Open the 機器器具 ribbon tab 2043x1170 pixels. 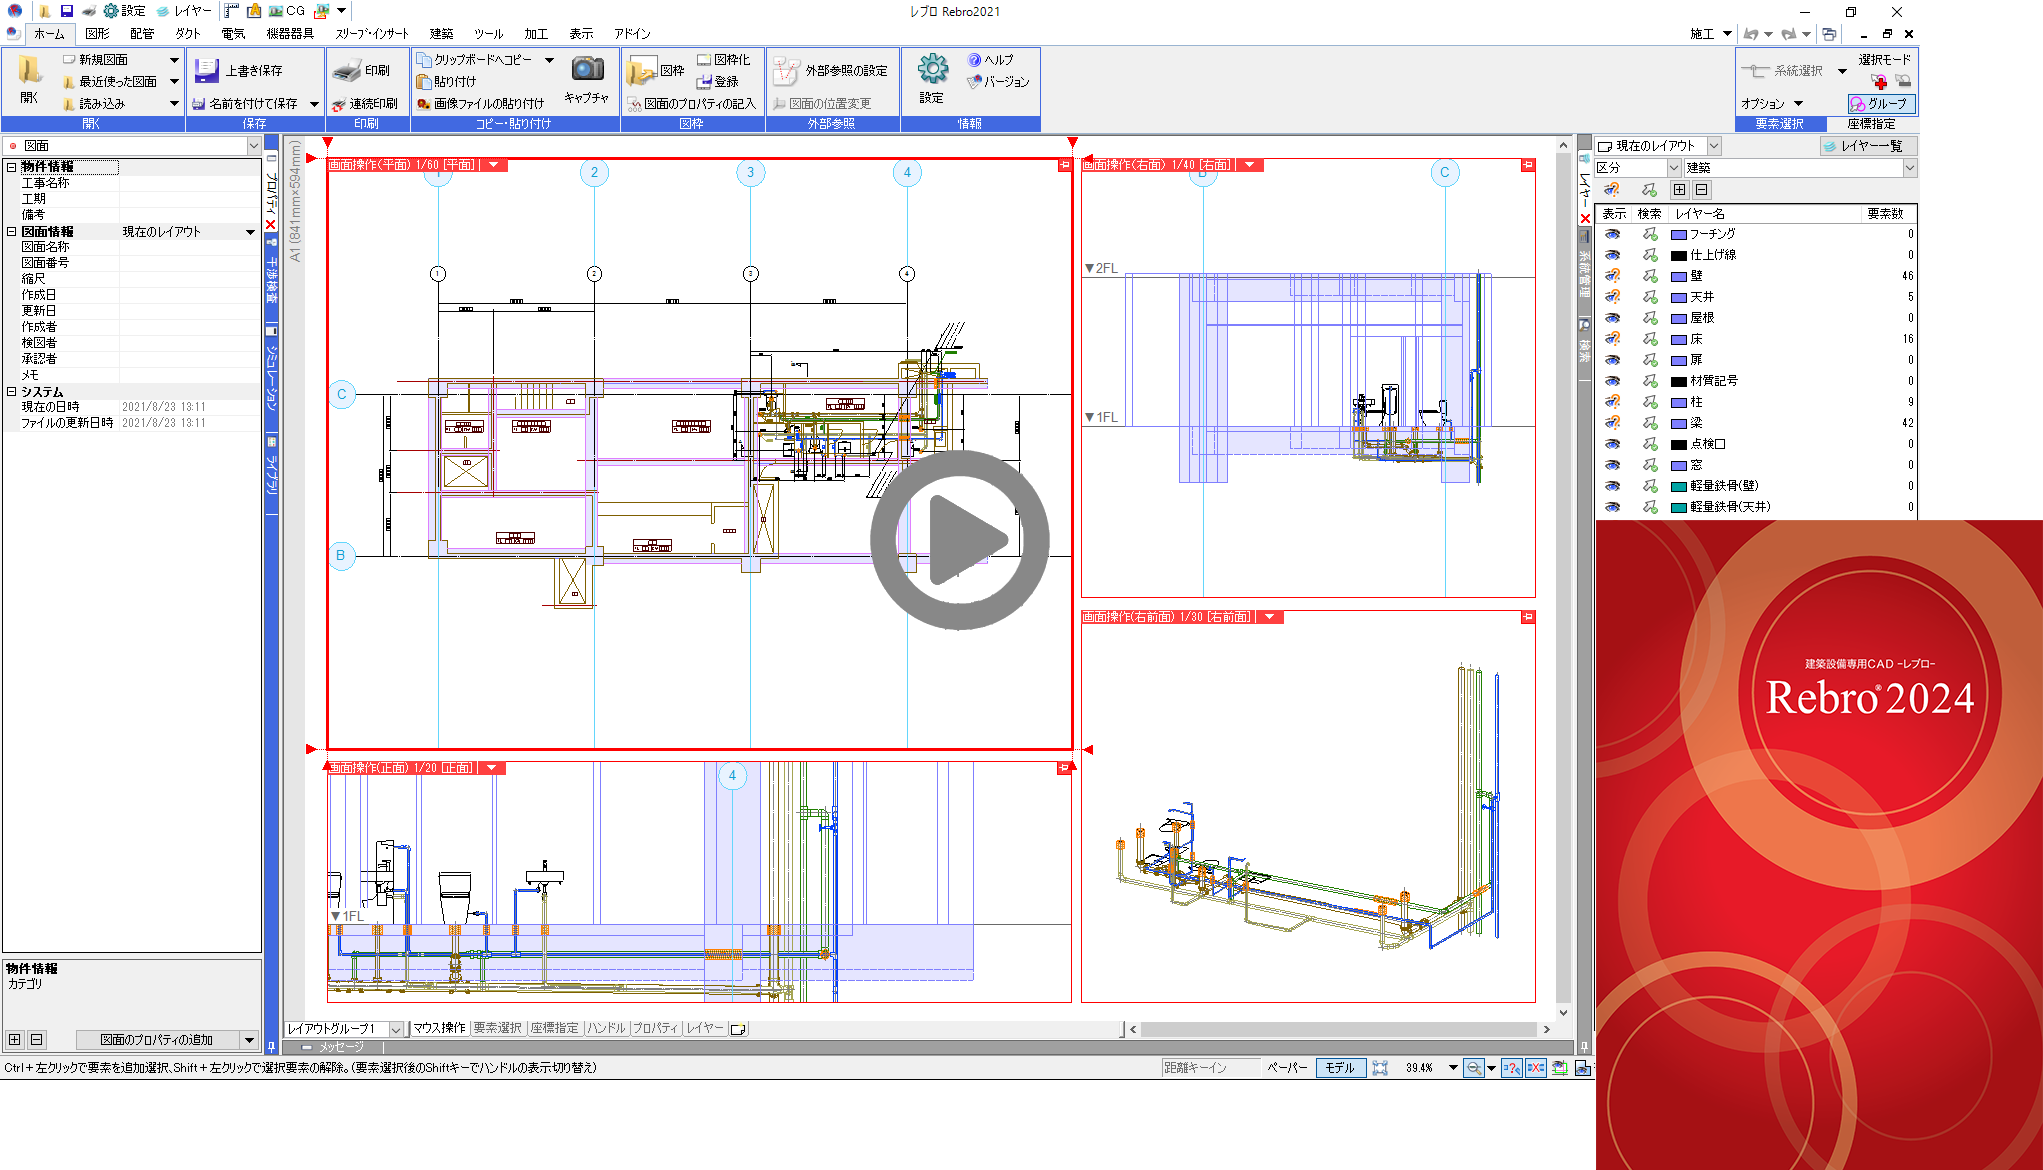(290, 34)
